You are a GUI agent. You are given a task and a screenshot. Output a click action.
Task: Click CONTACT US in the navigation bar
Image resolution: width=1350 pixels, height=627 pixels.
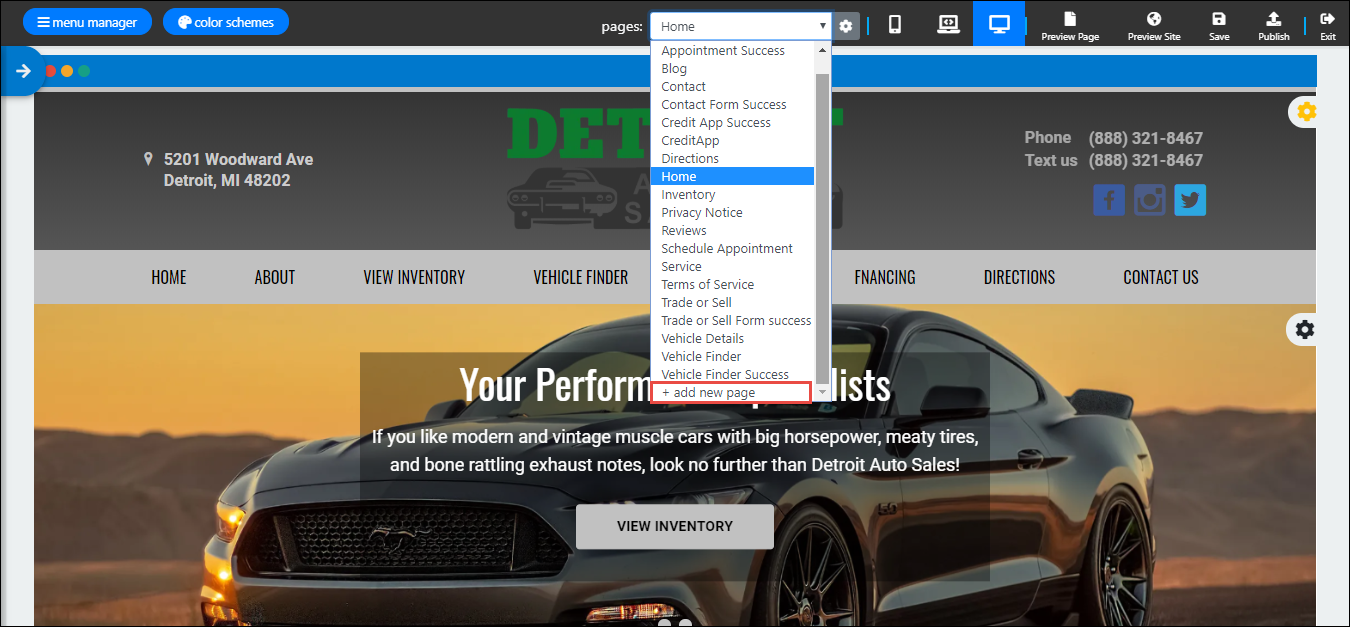pyautogui.click(x=1161, y=277)
